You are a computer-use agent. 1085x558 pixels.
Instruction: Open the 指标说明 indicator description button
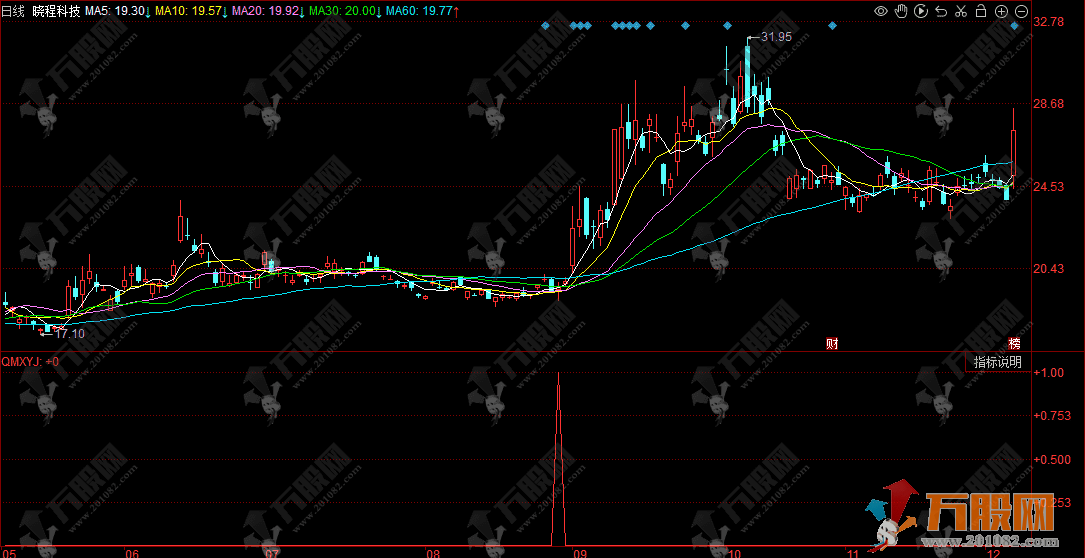point(997,362)
